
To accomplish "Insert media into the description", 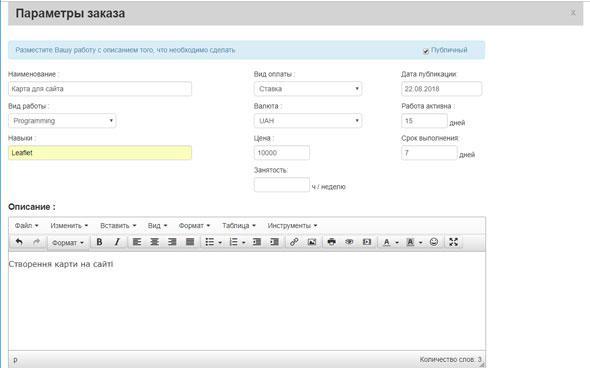I will [367, 242].
